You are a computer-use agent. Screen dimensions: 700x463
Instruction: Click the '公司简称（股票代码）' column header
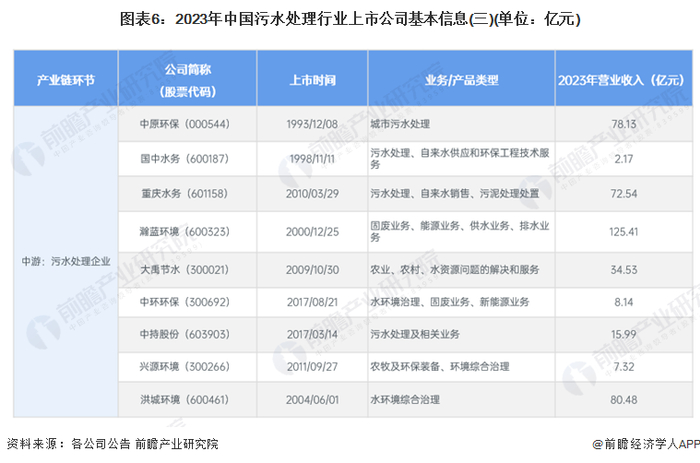[188, 80]
